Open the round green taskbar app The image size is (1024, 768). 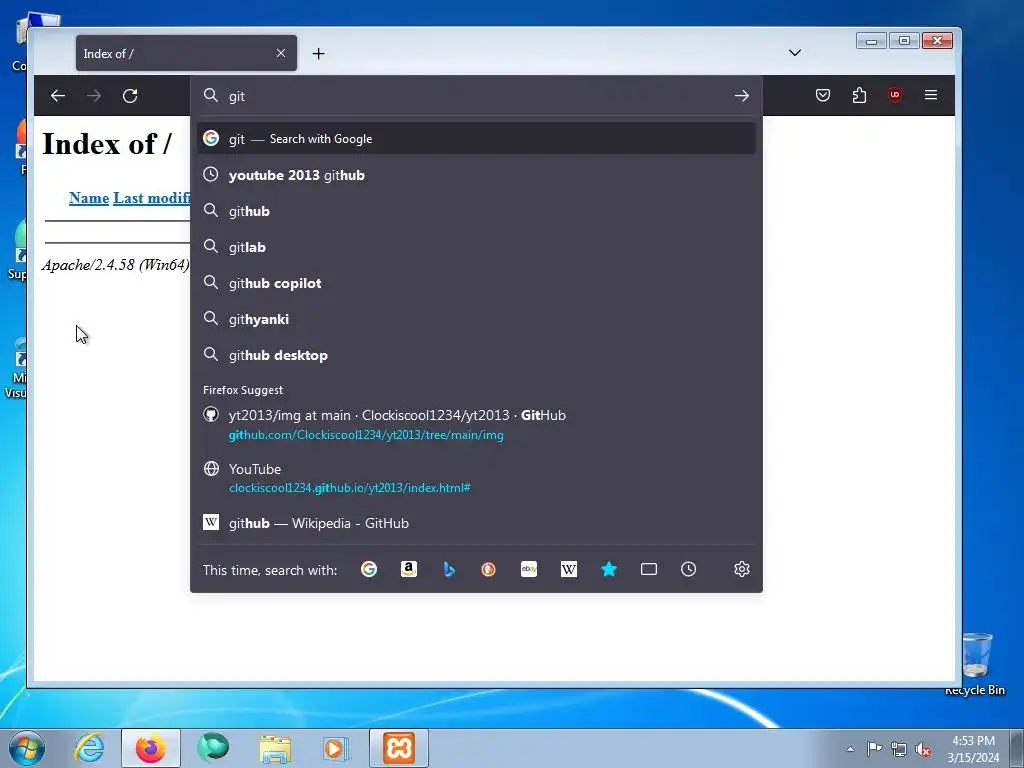coord(213,748)
